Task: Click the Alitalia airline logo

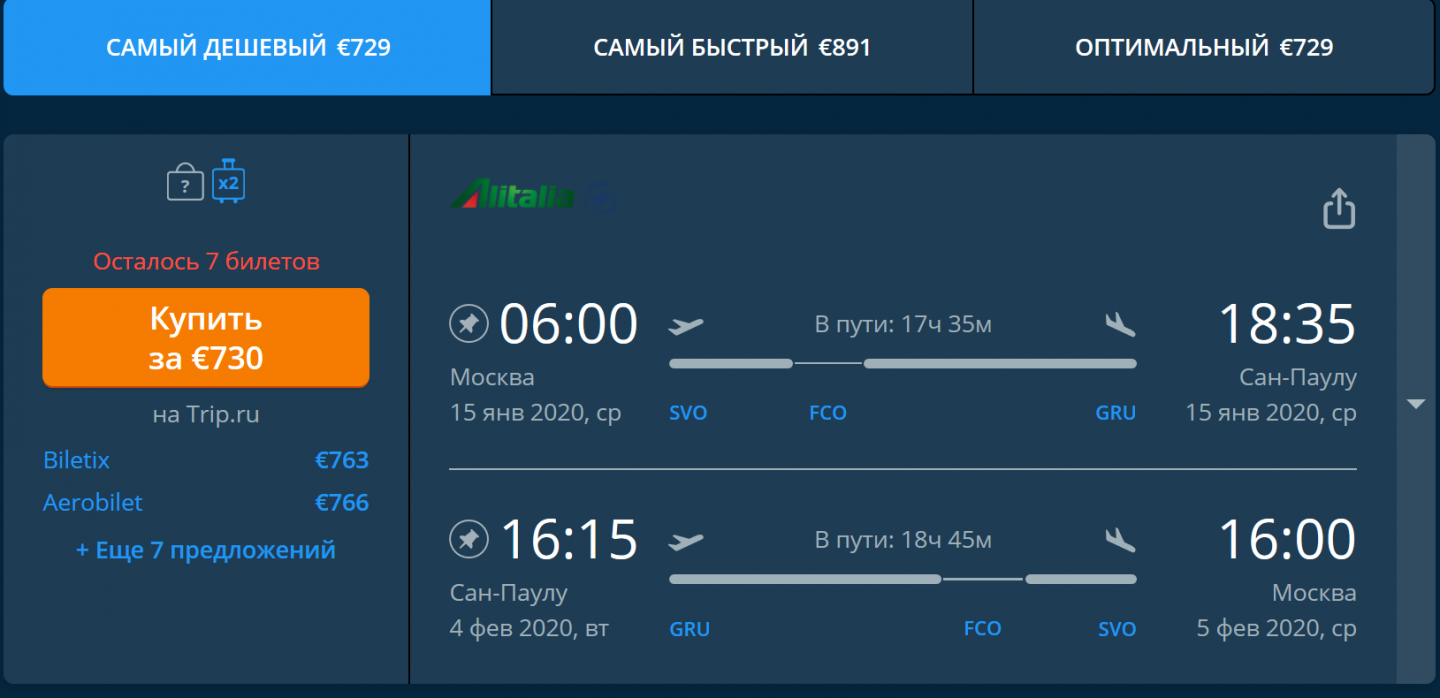Action: (x=512, y=194)
